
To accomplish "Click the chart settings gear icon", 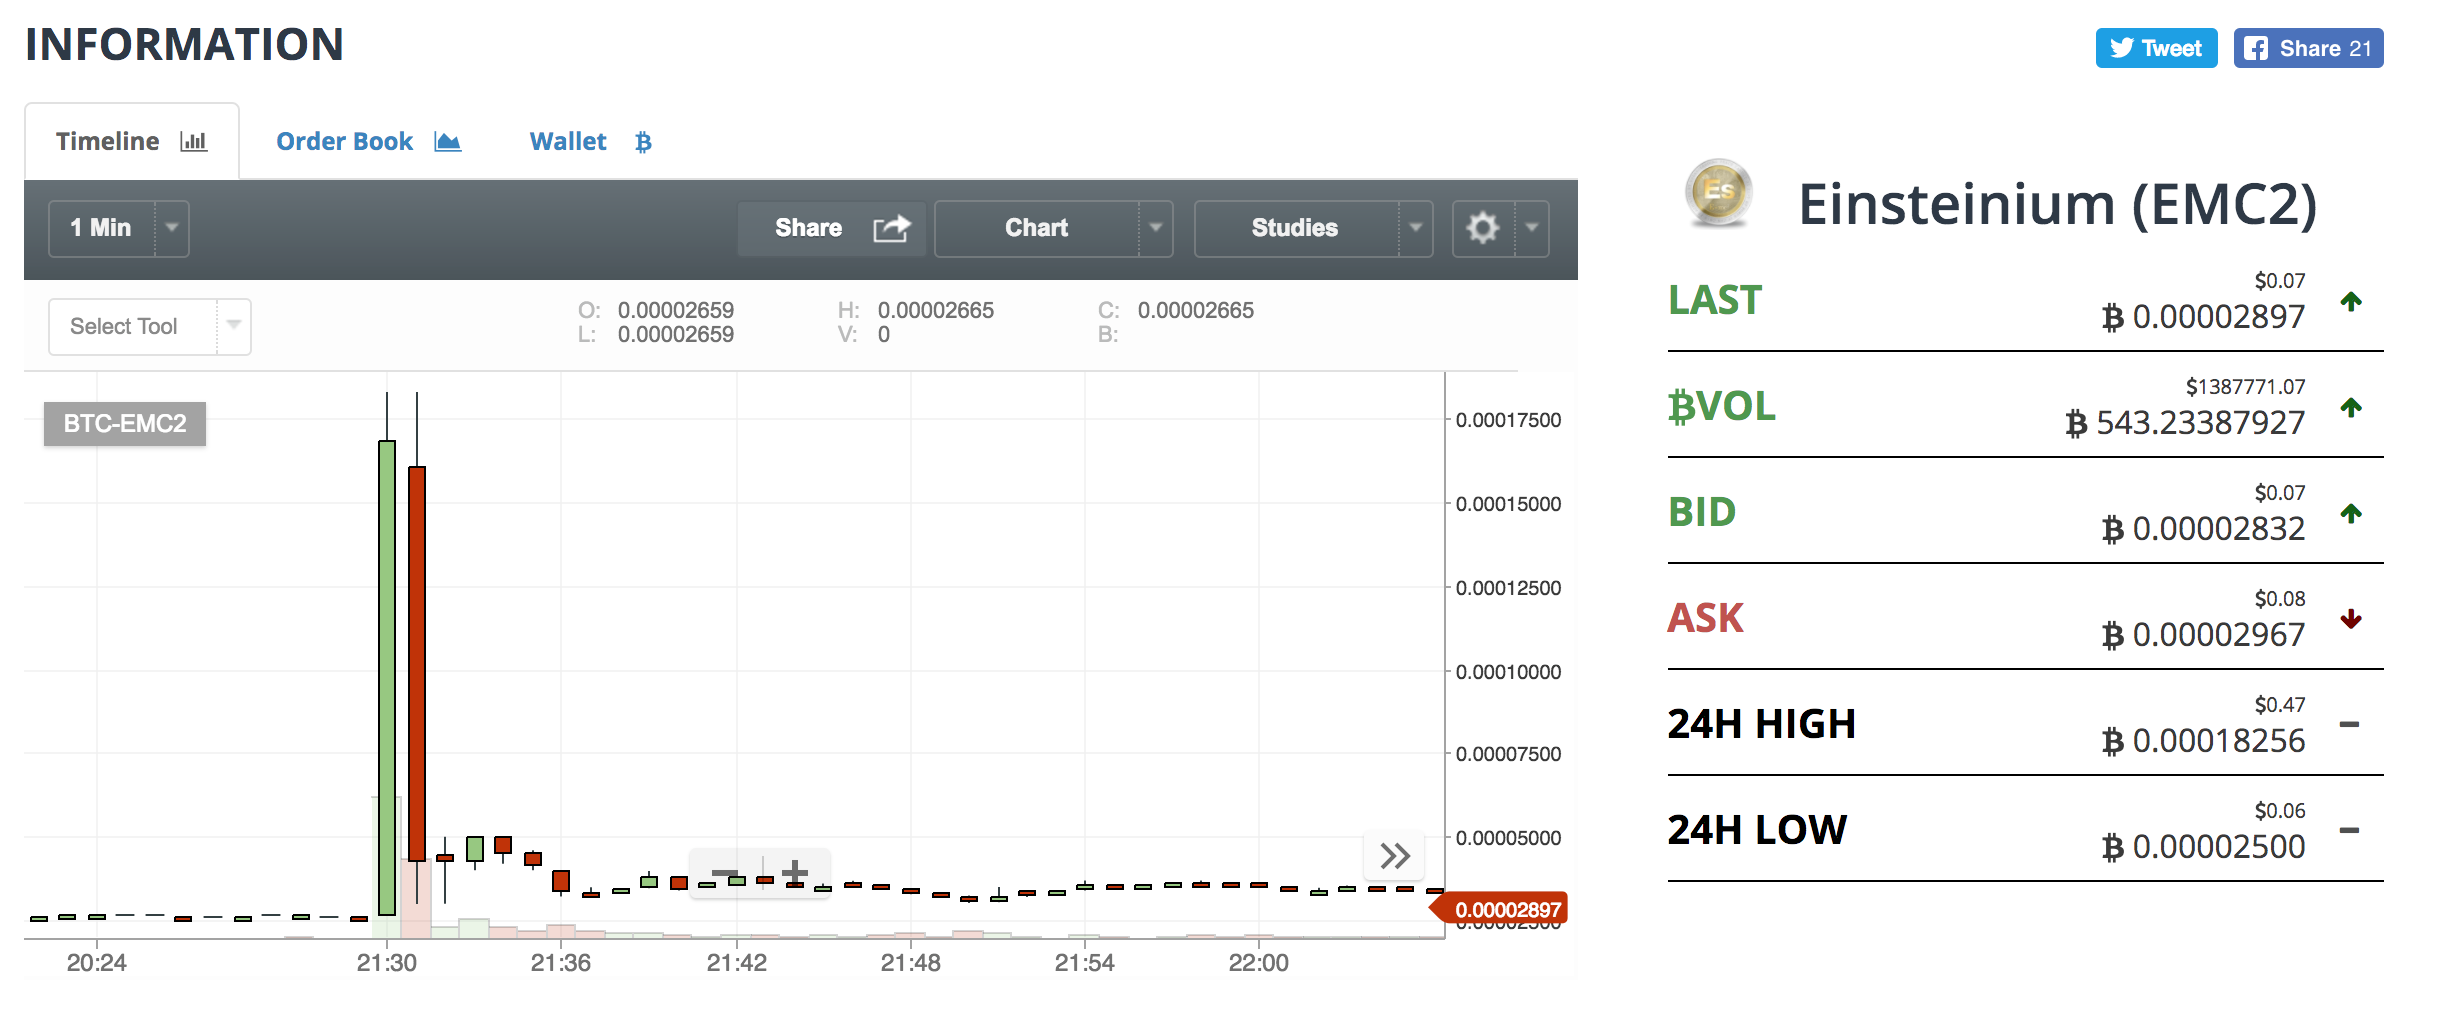I will (1483, 228).
